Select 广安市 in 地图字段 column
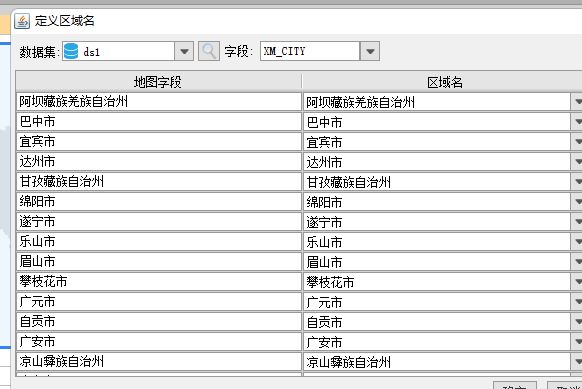Viewport: 582px width, 389px height. [x=159, y=342]
